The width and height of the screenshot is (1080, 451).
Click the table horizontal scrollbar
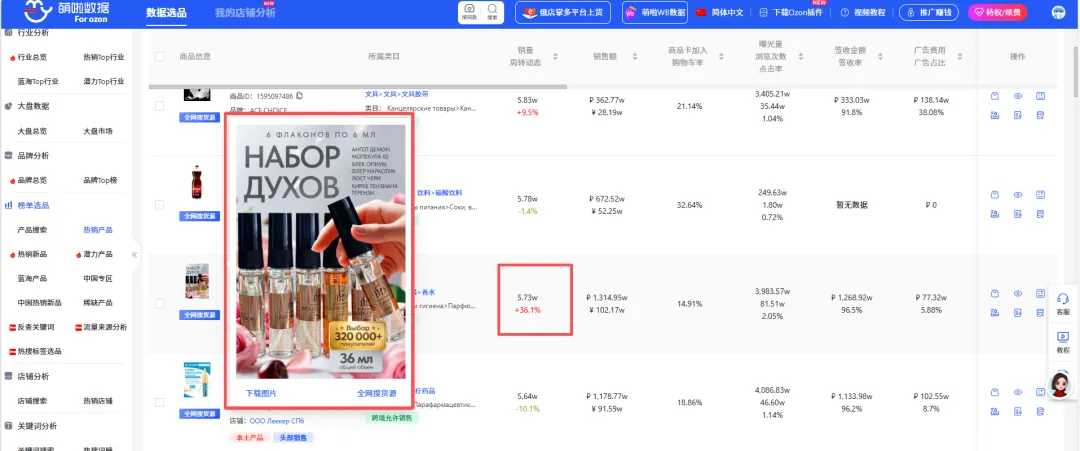click(358, 87)
